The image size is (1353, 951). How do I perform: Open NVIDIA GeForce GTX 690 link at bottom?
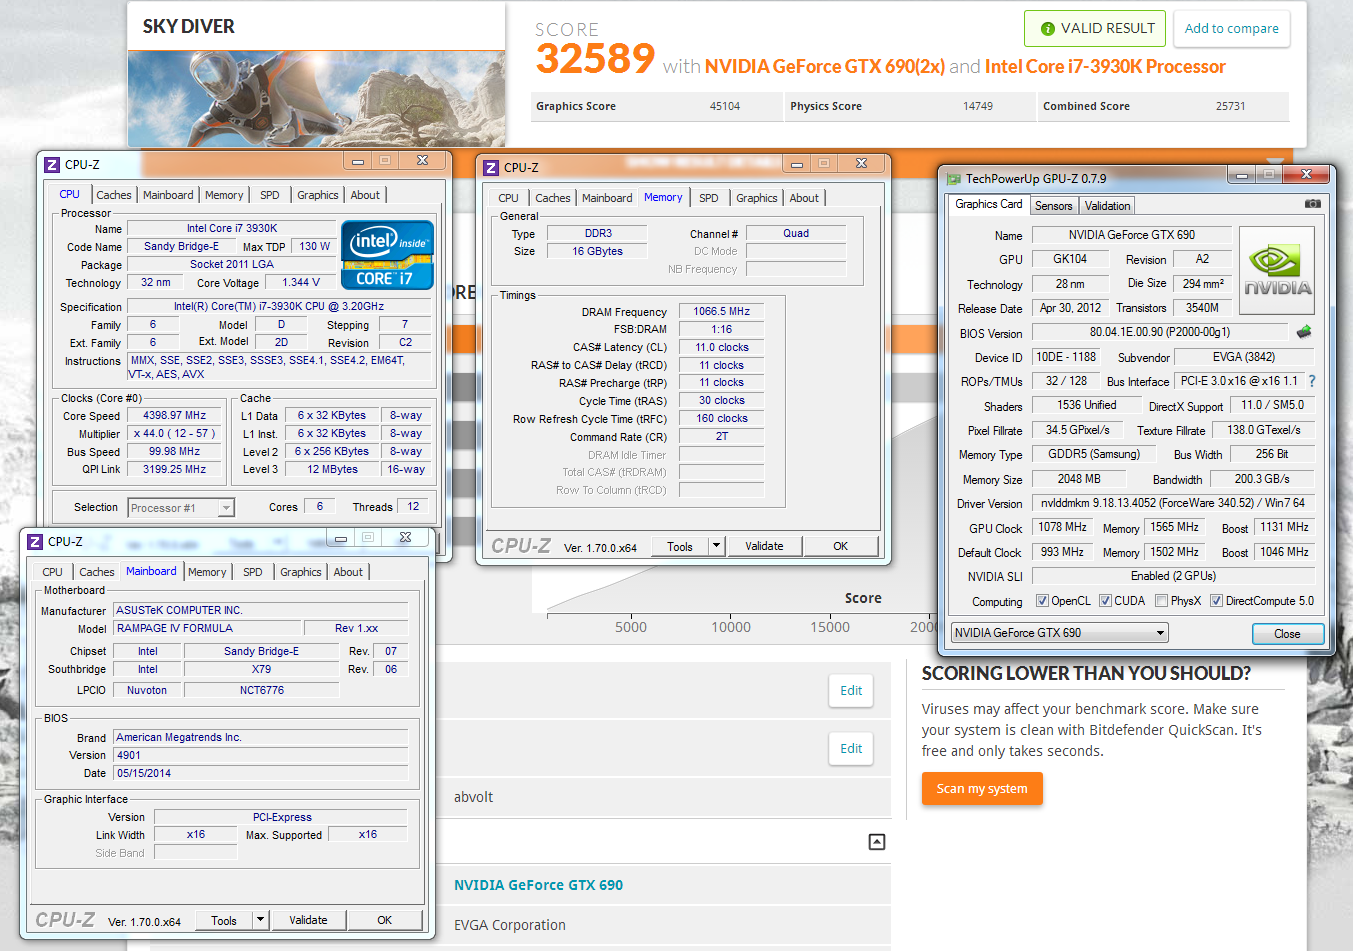click(x=538, y=885)
